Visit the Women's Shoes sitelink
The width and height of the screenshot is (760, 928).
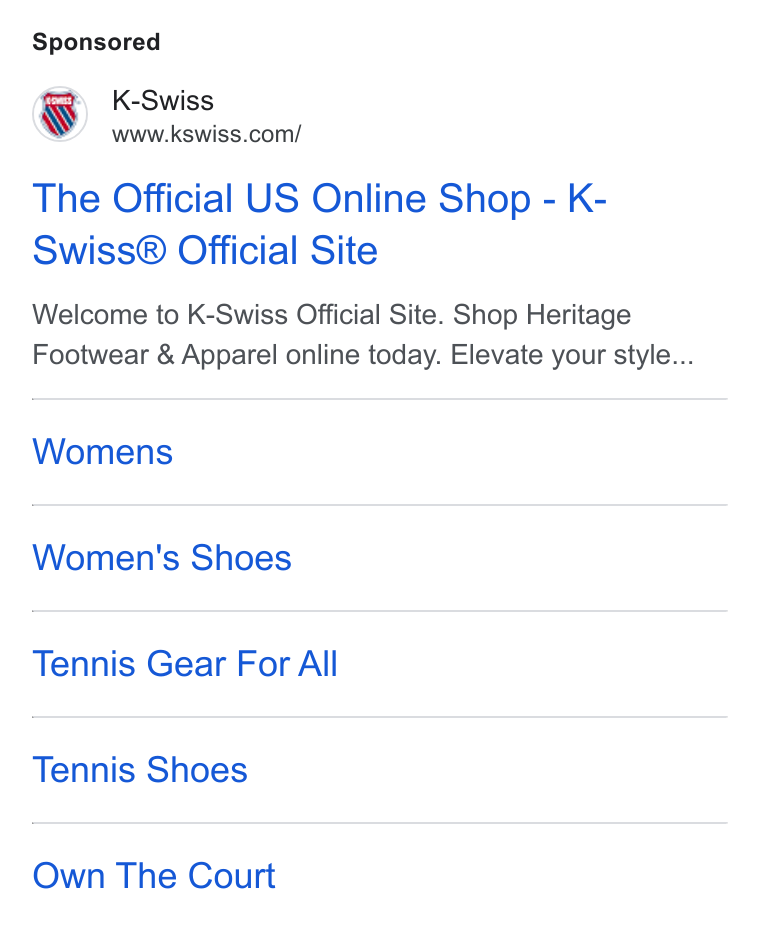click(x=162, y=558)
